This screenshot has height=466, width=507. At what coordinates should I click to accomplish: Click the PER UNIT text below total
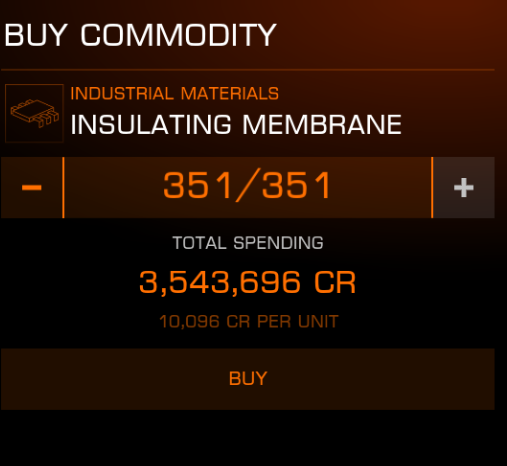point(298,321)
